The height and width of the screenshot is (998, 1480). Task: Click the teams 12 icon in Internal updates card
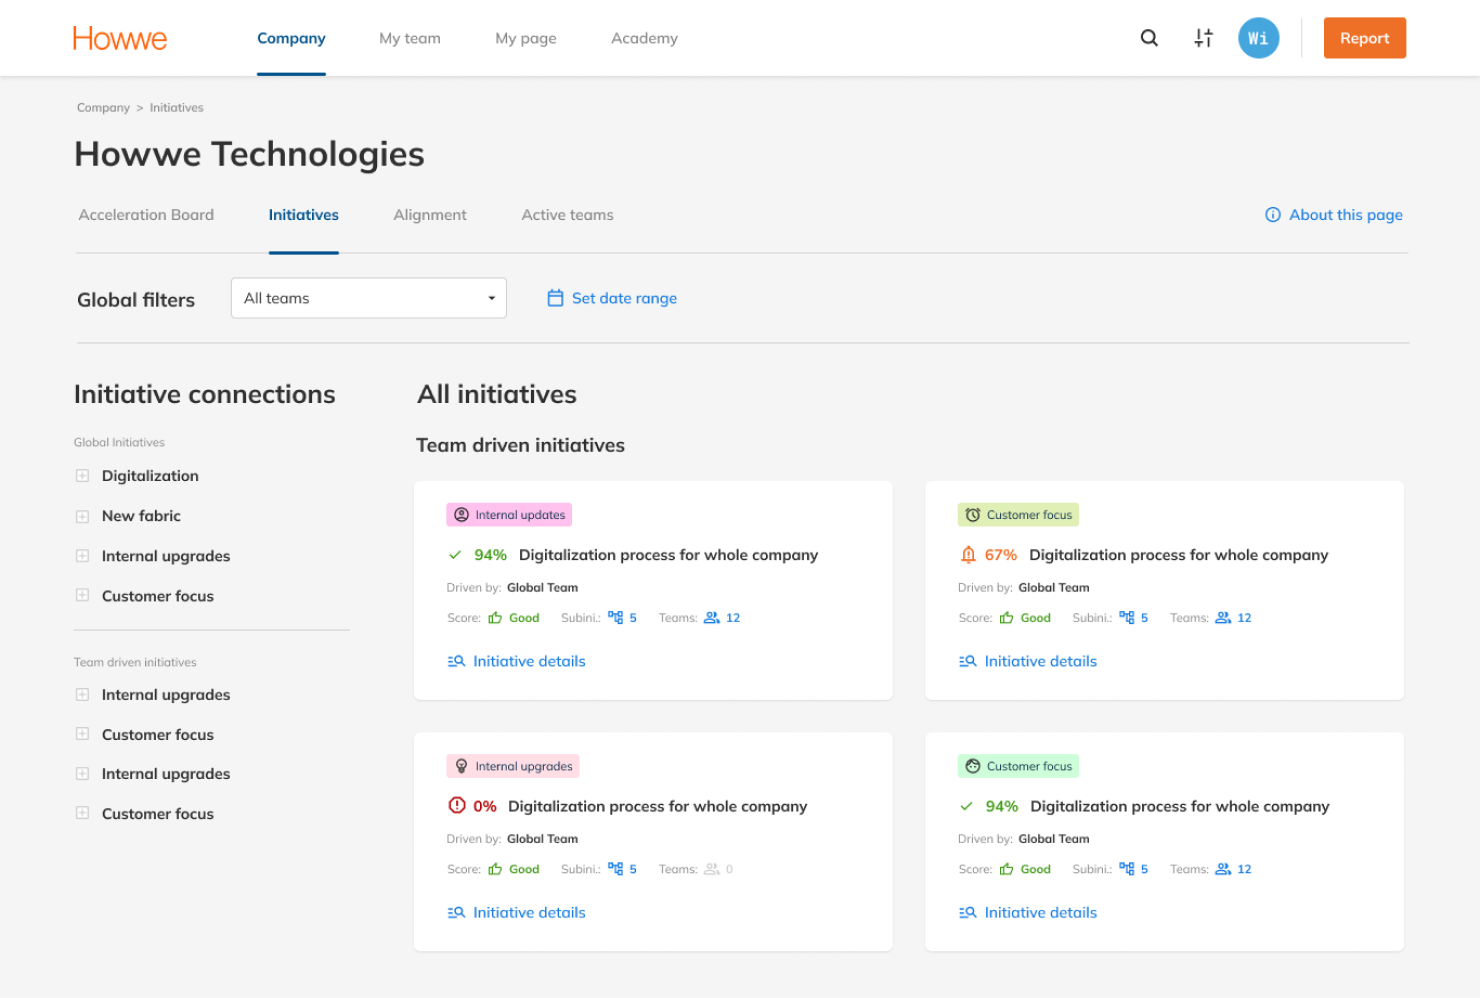pos(711,618)
